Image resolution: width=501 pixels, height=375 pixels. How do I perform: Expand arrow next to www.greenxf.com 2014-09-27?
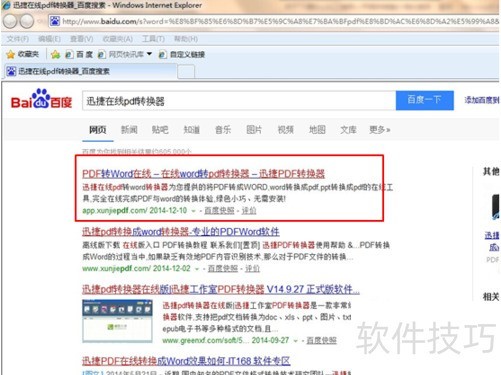coord(295,341)
